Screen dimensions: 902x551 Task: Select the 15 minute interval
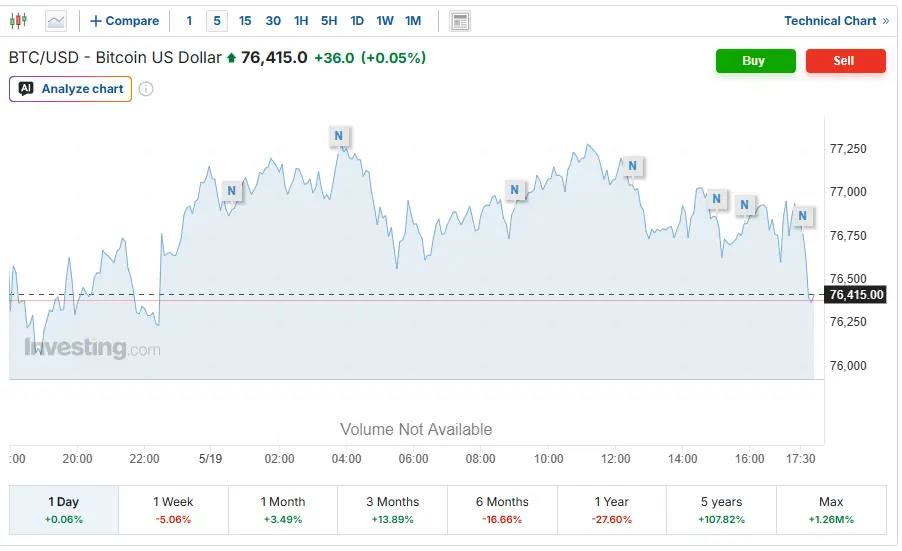click(245, 21)
